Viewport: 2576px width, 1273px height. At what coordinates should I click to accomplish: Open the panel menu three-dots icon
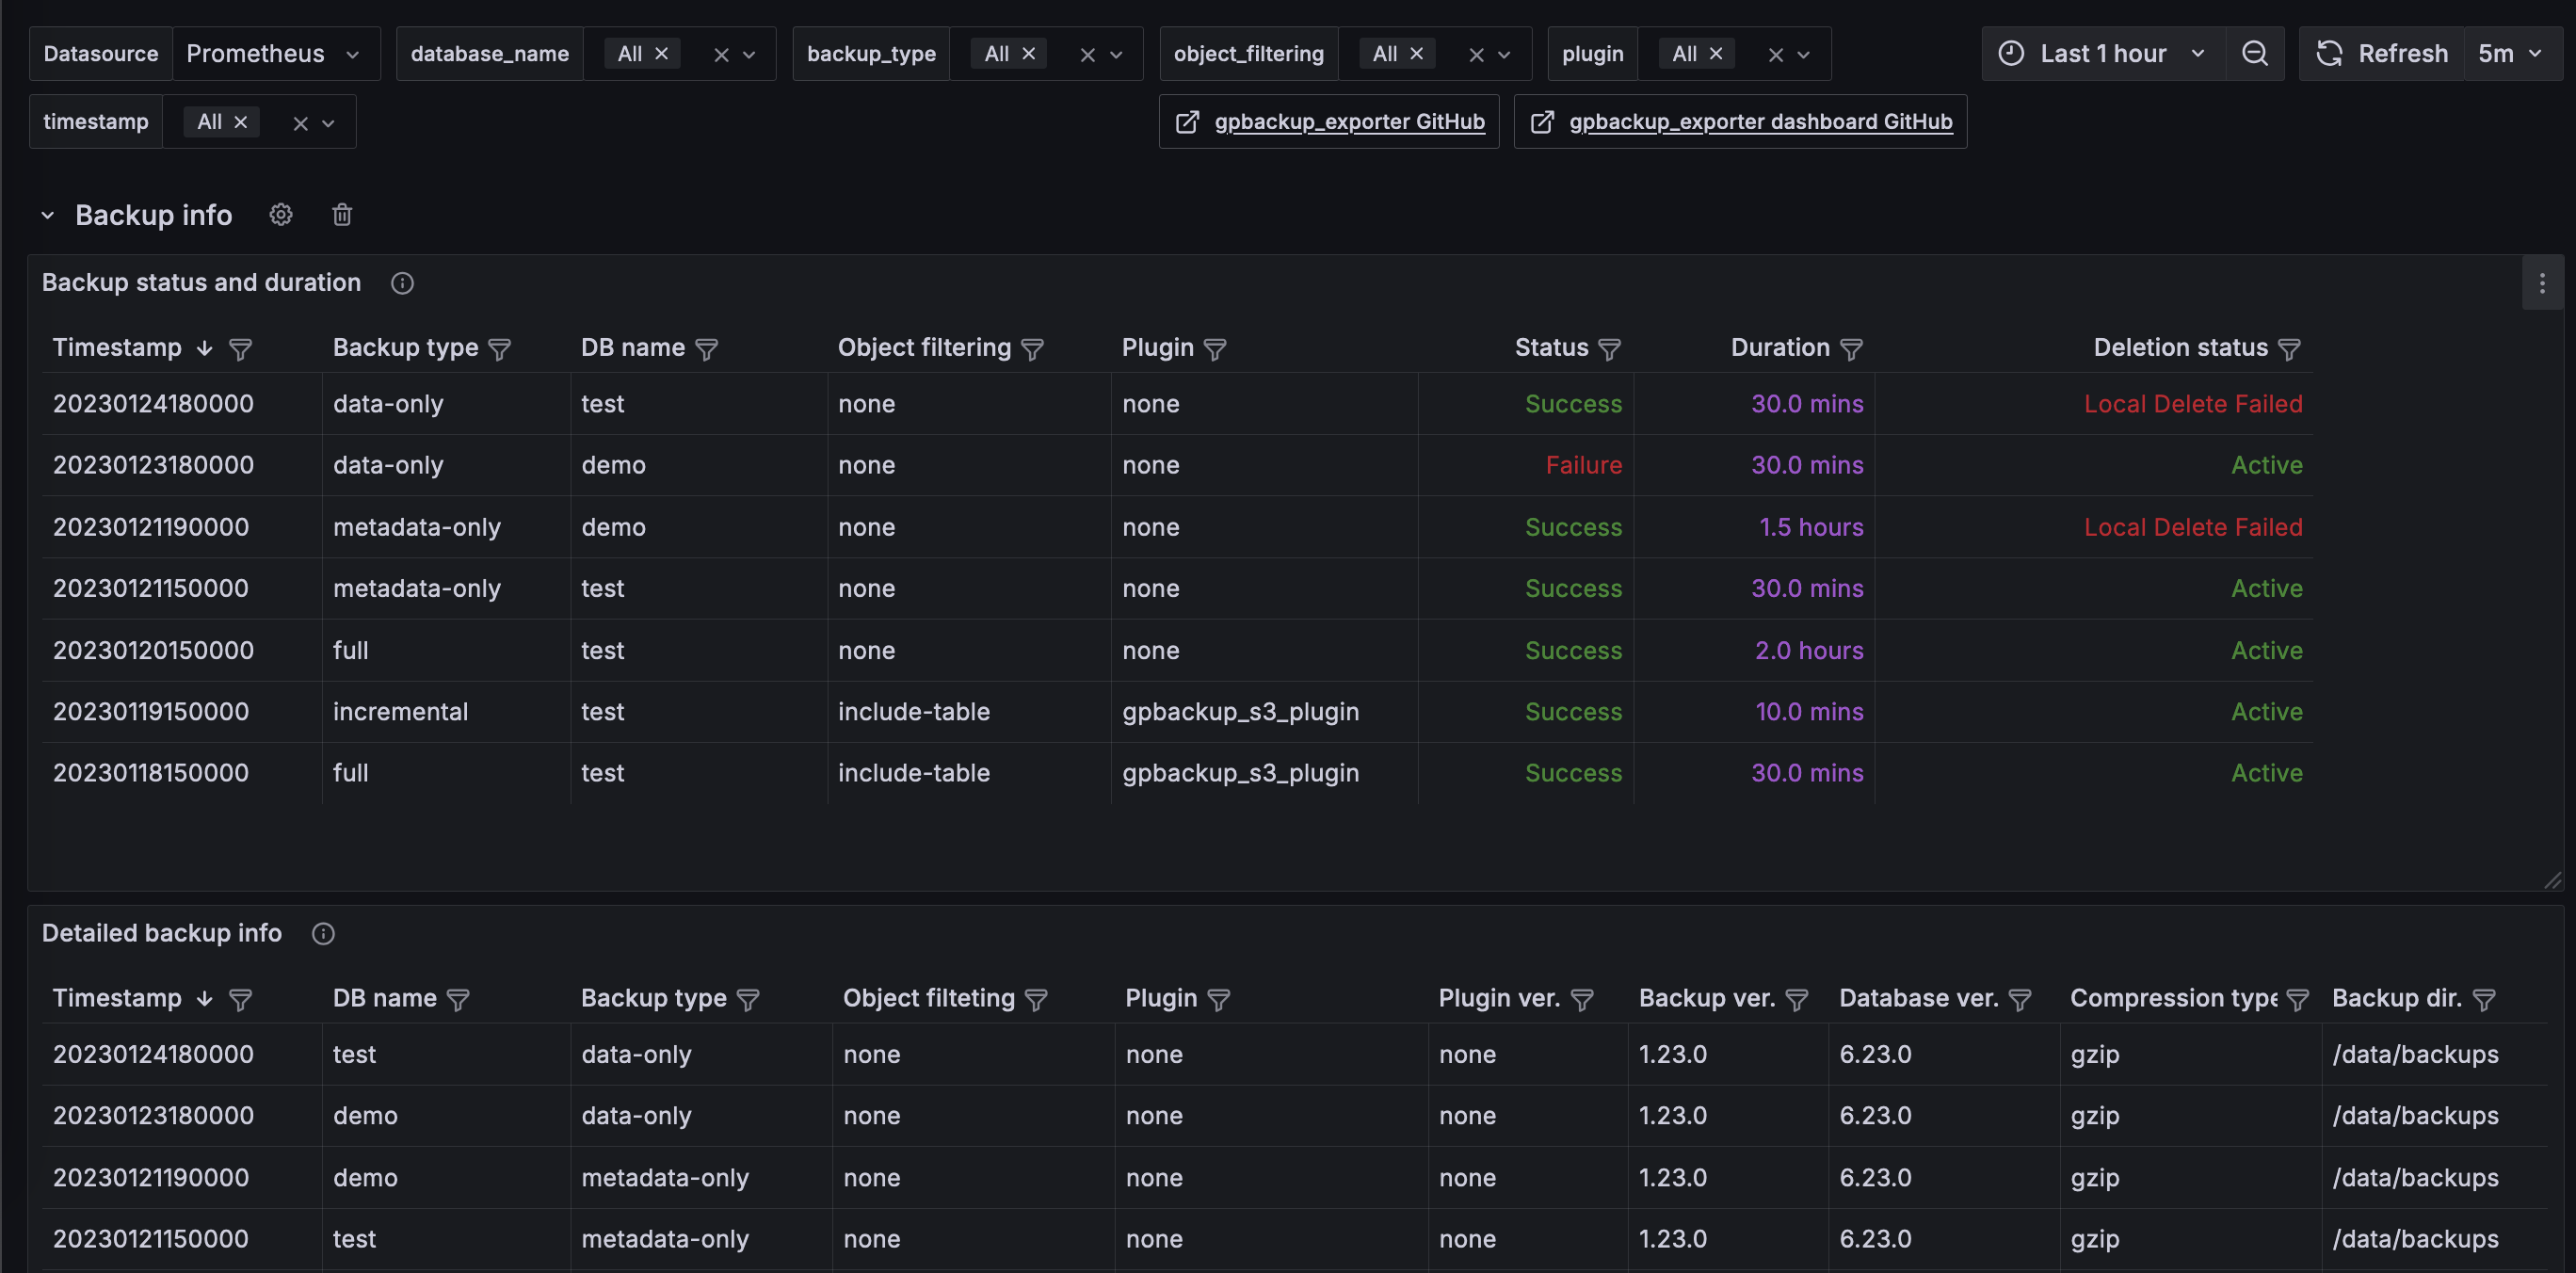point(2541,283)
